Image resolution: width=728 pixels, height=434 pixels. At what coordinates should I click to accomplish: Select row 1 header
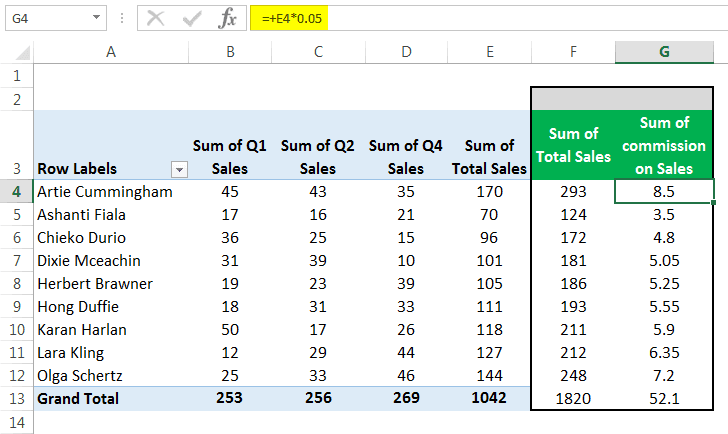point(17,75)
